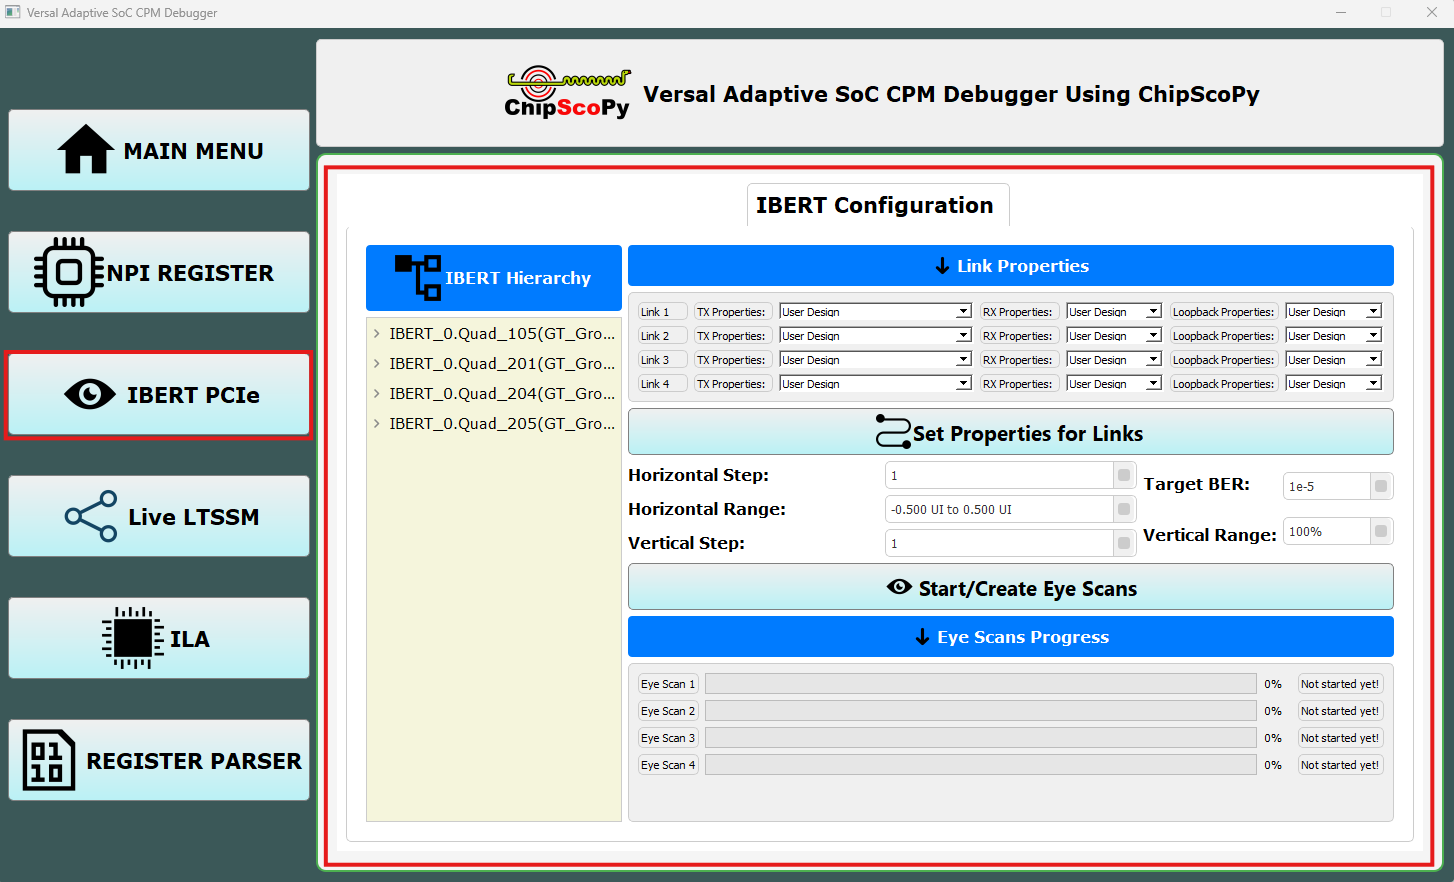Open Link 3 RX Properties dropdown
Screen dimensions: 1454x882
(x=1114, y=360)
